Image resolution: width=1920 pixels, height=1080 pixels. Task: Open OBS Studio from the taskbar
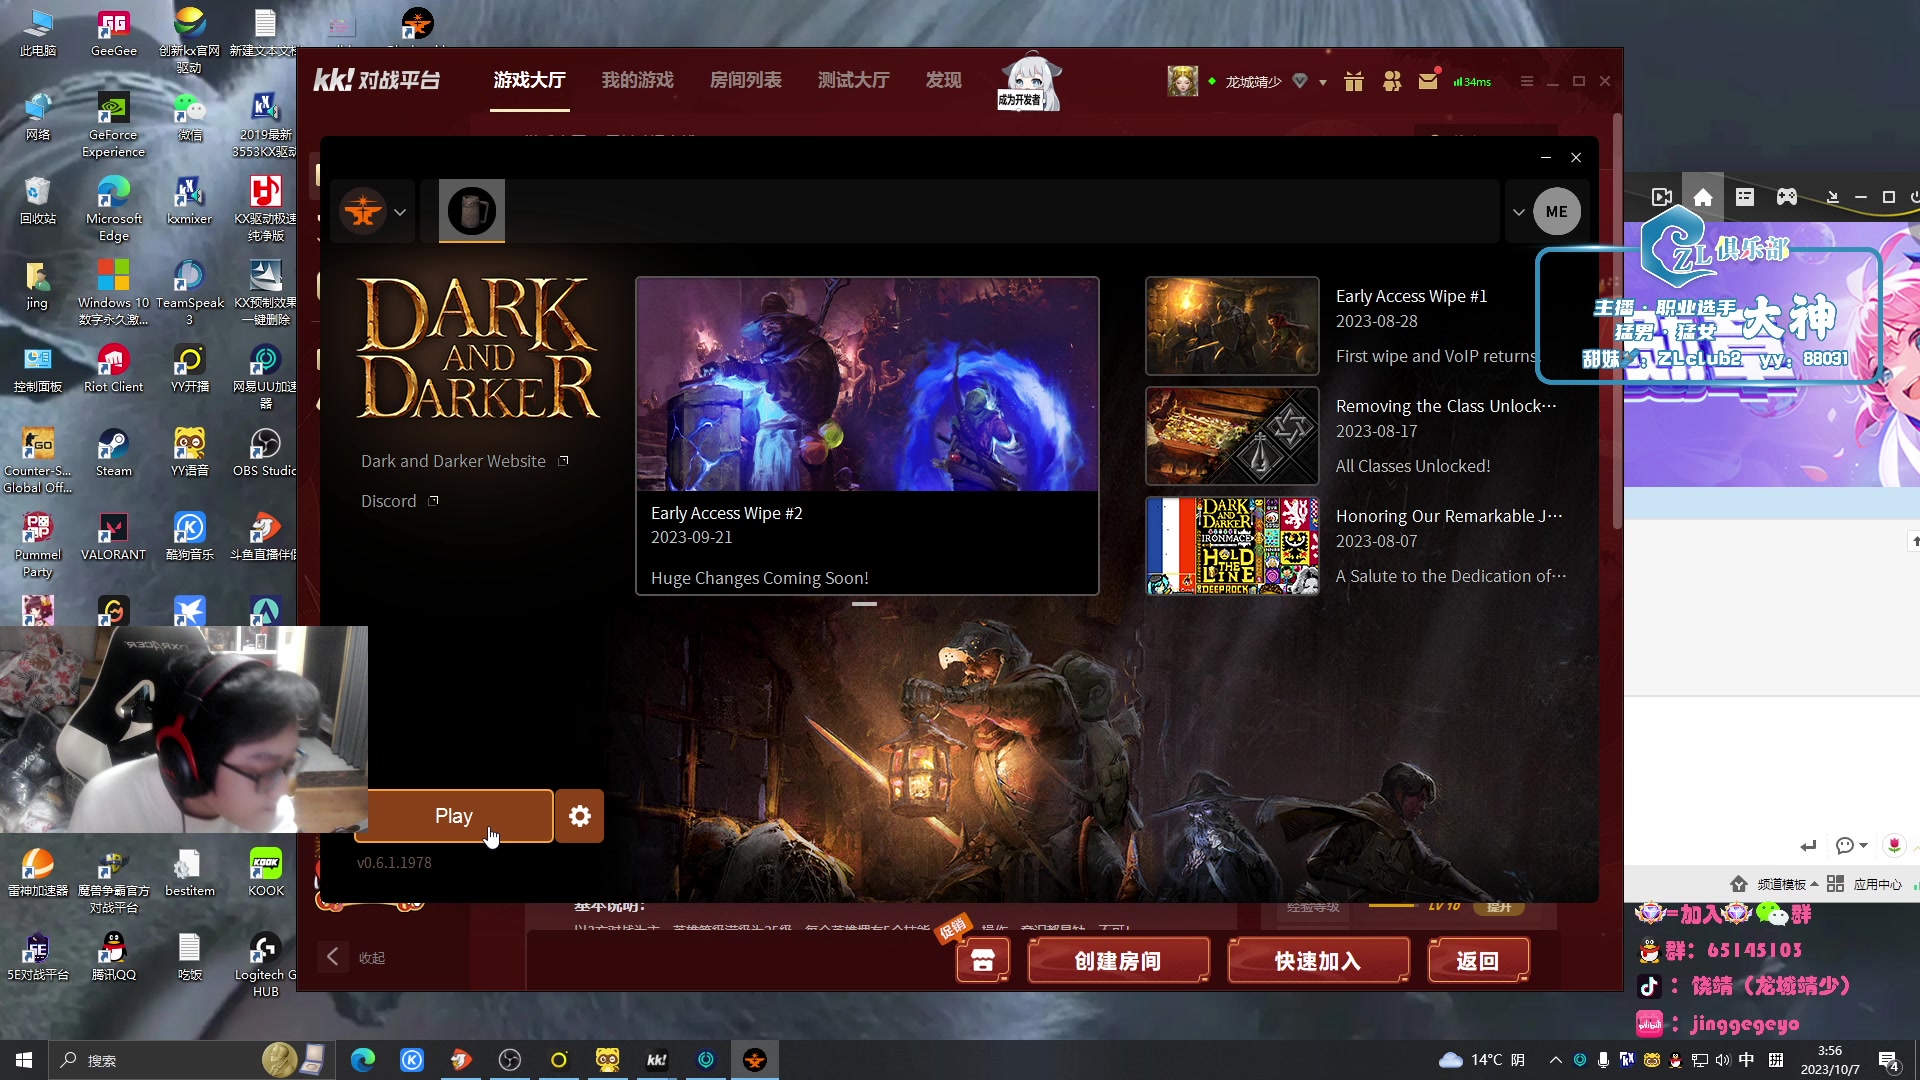(510, 1060)
